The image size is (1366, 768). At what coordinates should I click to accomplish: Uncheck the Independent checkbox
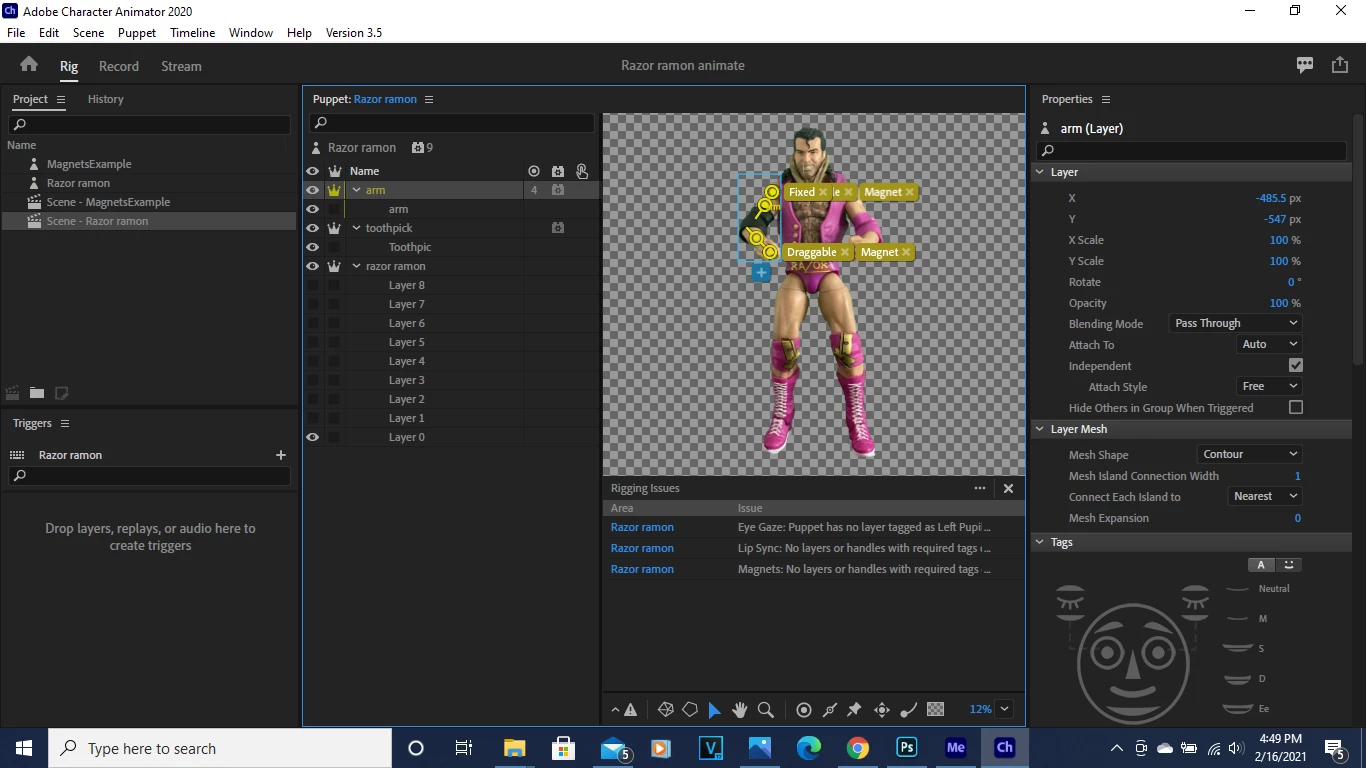(1296, 366)
